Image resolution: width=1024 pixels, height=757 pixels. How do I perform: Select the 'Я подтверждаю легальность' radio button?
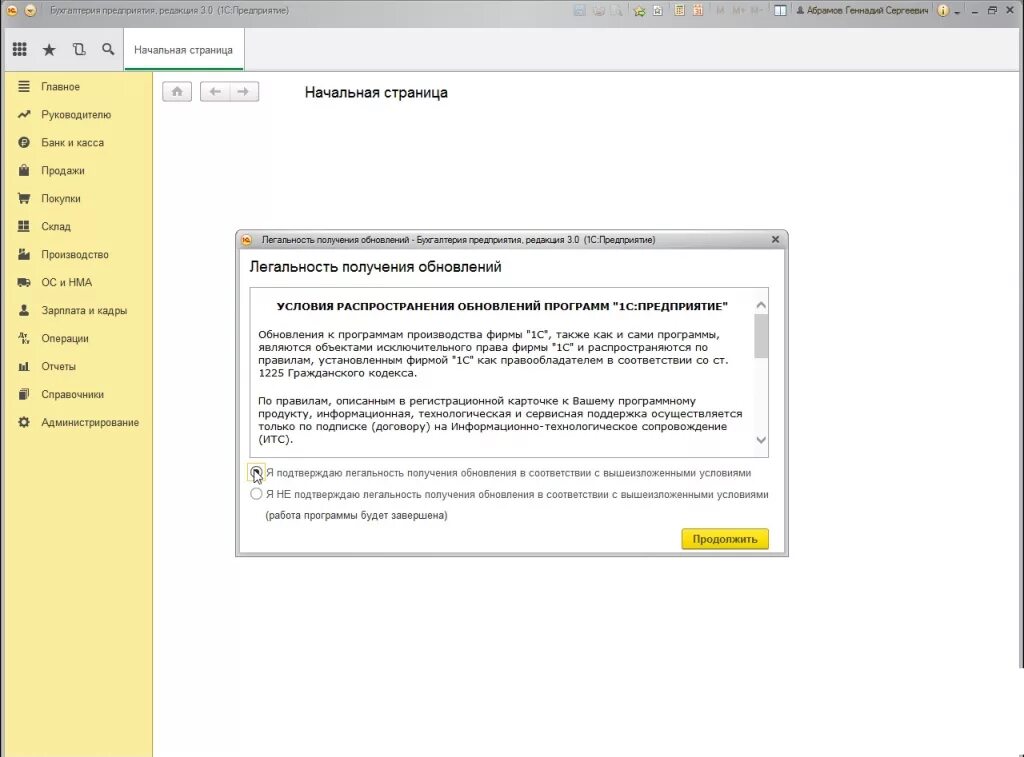(256, 472)
